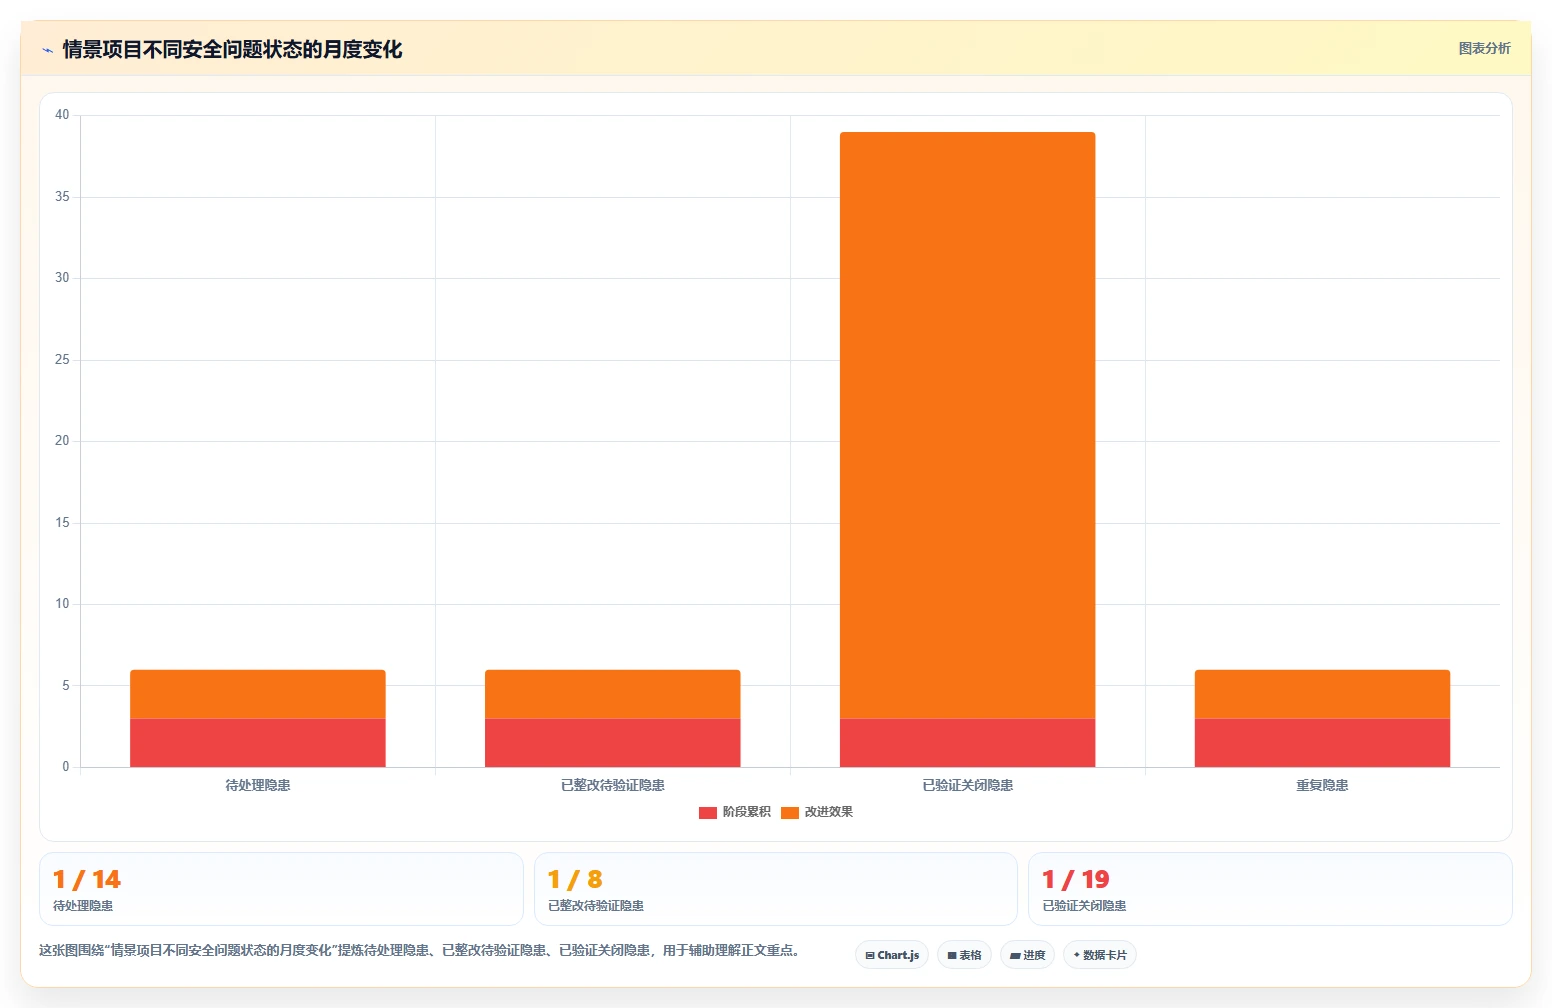1552x1008 pixels.
Task: Click the 待处理隐患 x-axis label
Action: (258, 785)
